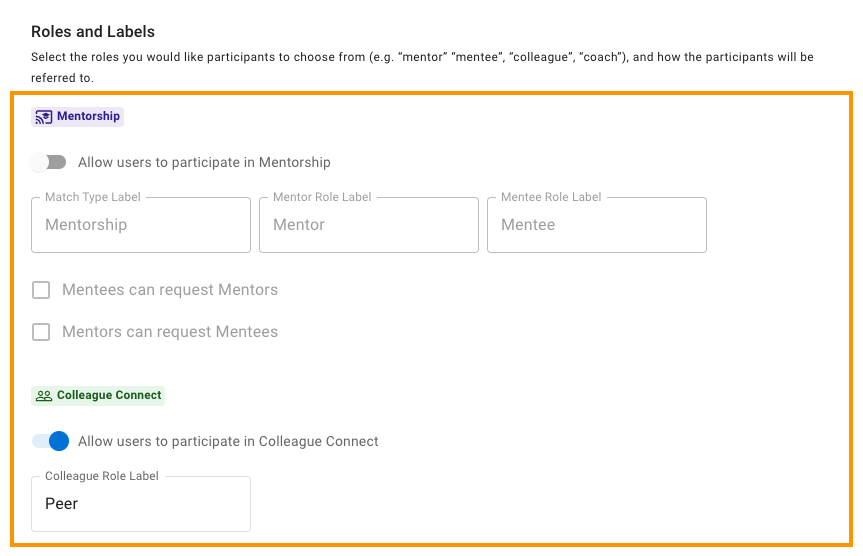This screenshot has height=556, width=863.
Task: Click the purple Mentorship badge text
Action: (x=89, y=116)
